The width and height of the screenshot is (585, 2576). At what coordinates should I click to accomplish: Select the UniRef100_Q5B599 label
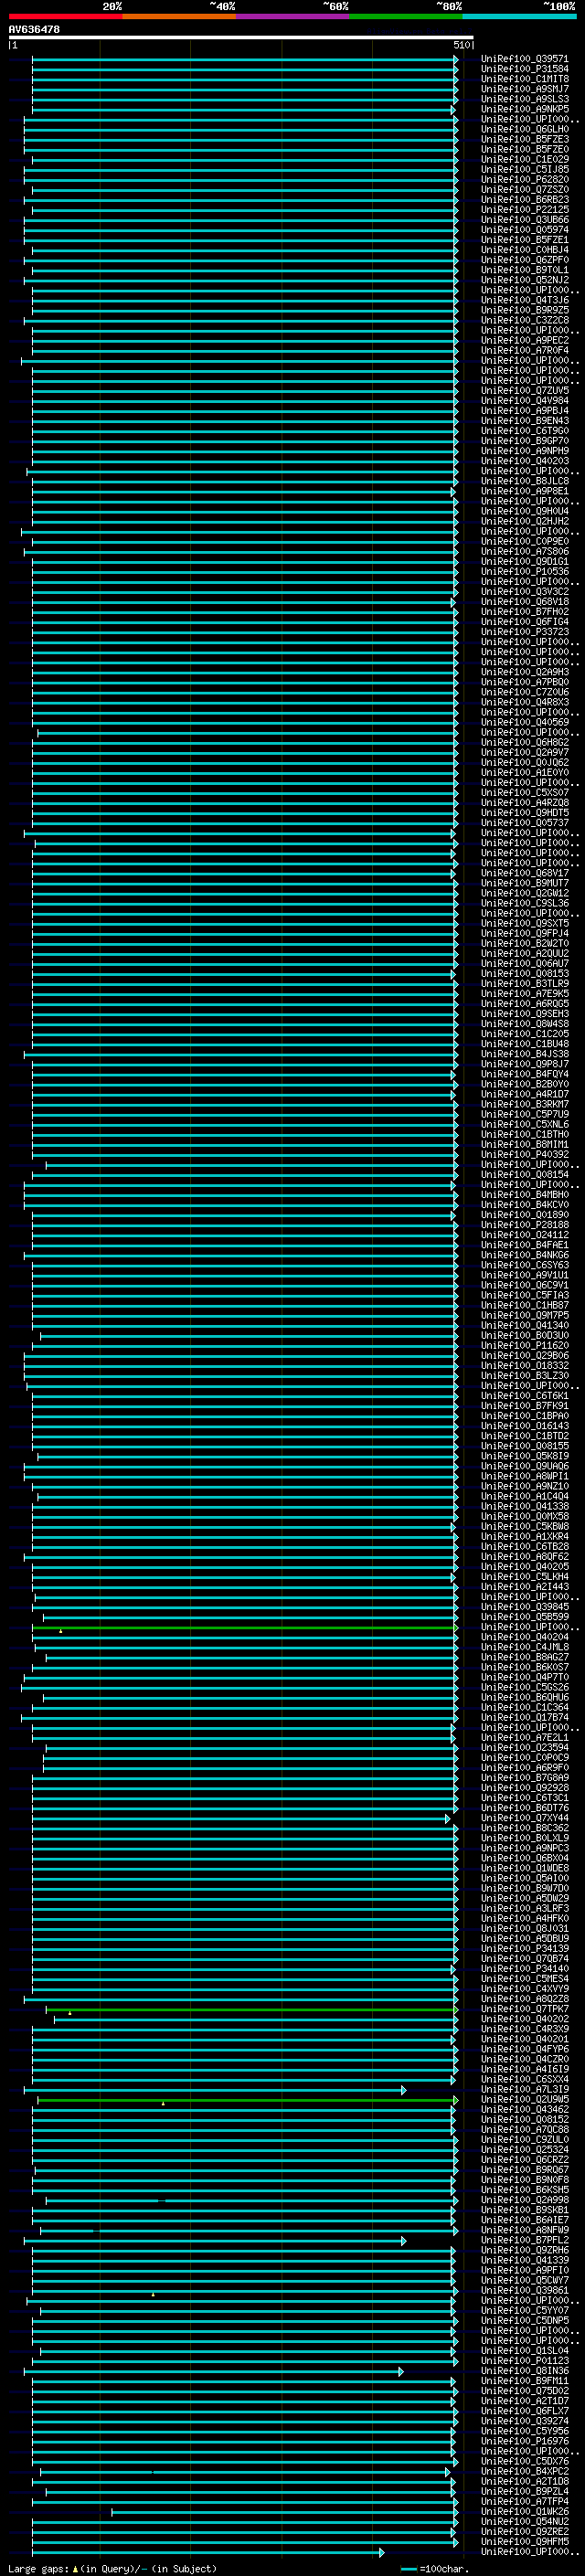(524, 1617)
